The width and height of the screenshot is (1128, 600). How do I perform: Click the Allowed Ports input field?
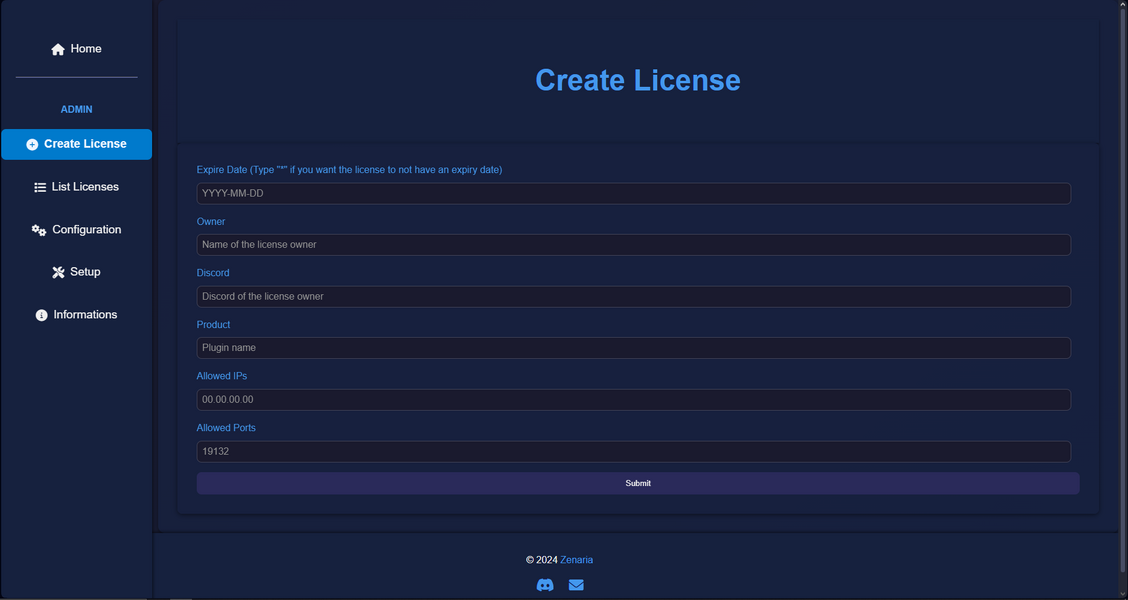(x=633, y=452)
